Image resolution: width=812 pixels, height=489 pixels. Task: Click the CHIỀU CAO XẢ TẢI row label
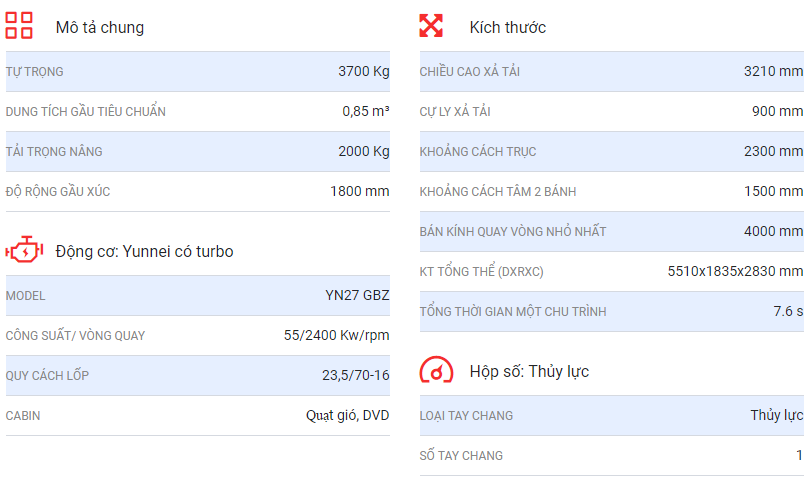coord(470,71)
